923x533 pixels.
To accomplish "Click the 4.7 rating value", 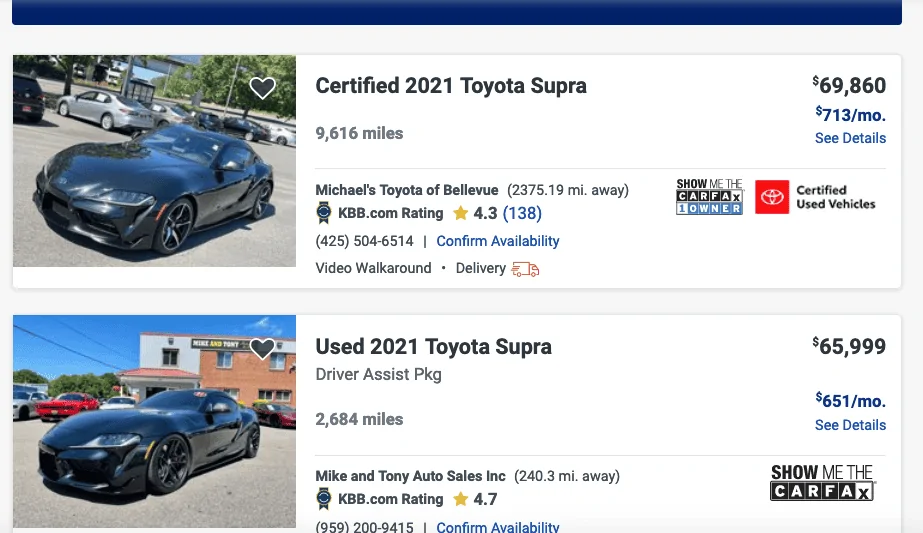I will tap(485, 499).
